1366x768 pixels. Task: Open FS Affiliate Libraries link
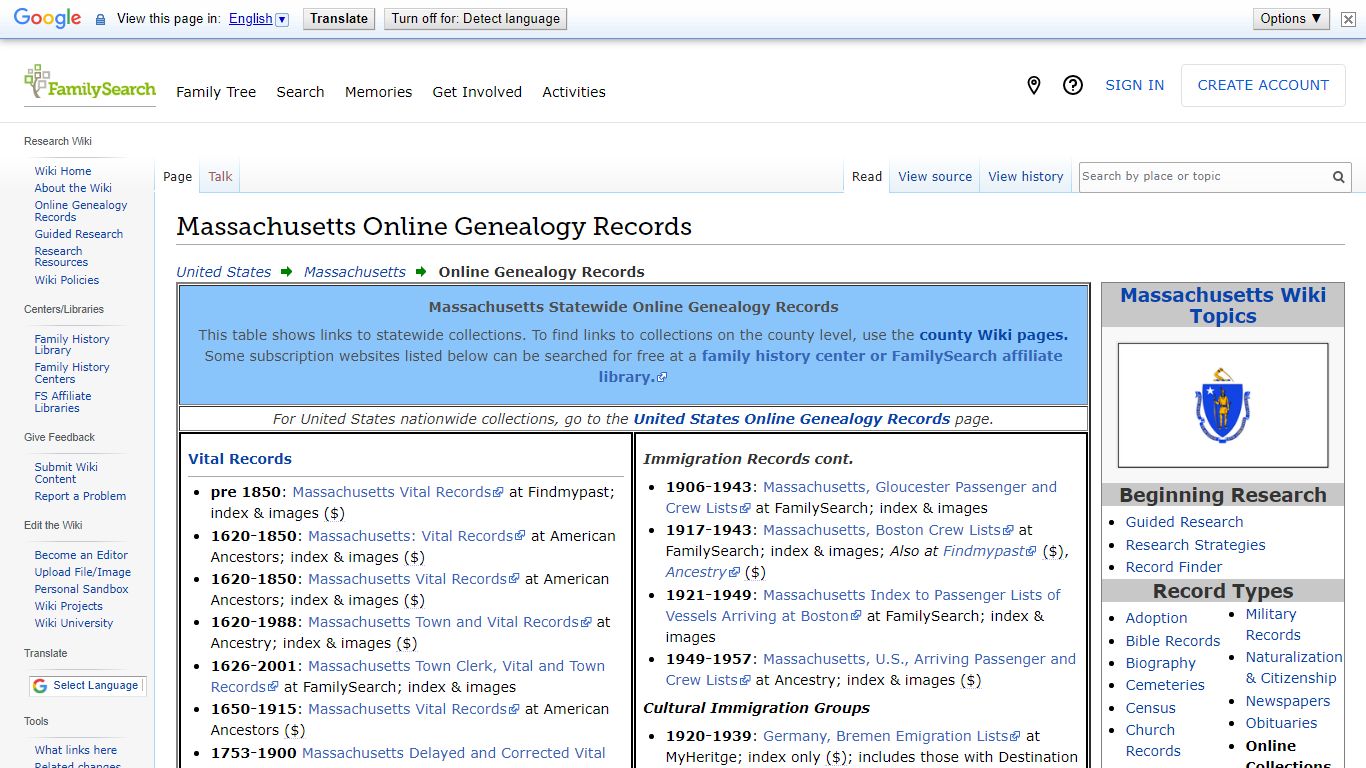pos(63,402)
